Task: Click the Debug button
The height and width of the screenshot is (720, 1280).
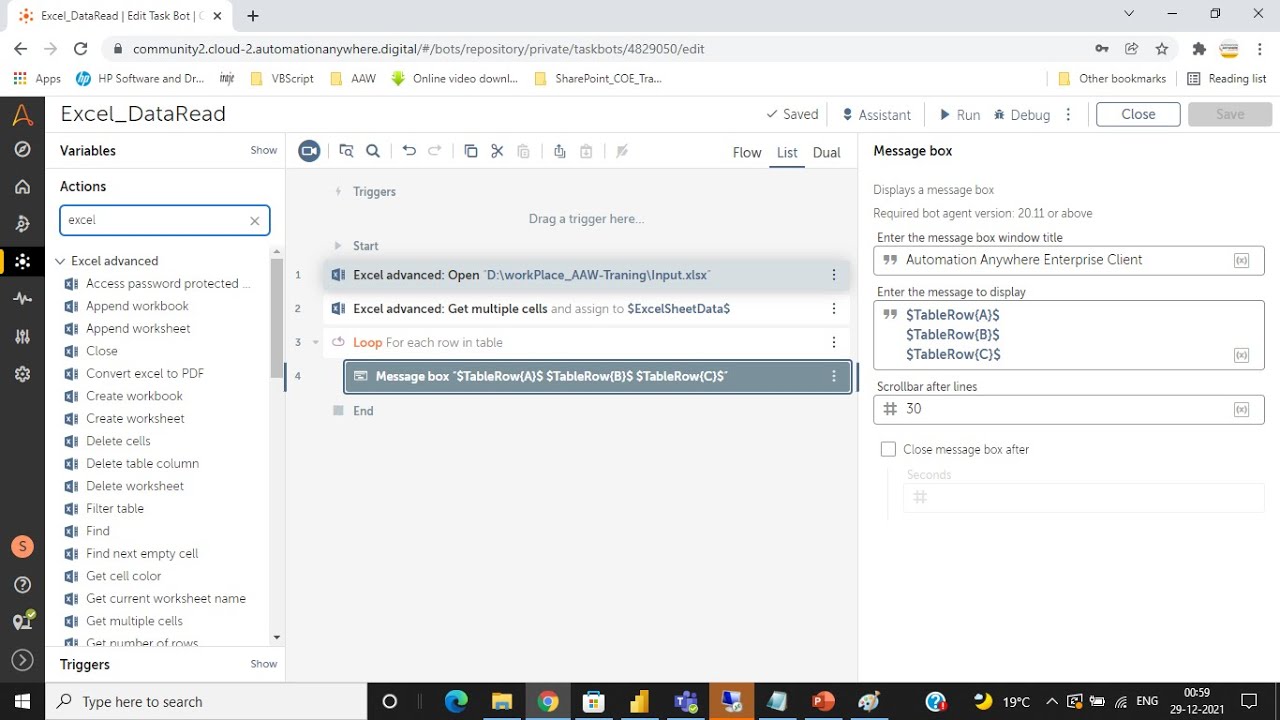Action: pos(1021,115)
